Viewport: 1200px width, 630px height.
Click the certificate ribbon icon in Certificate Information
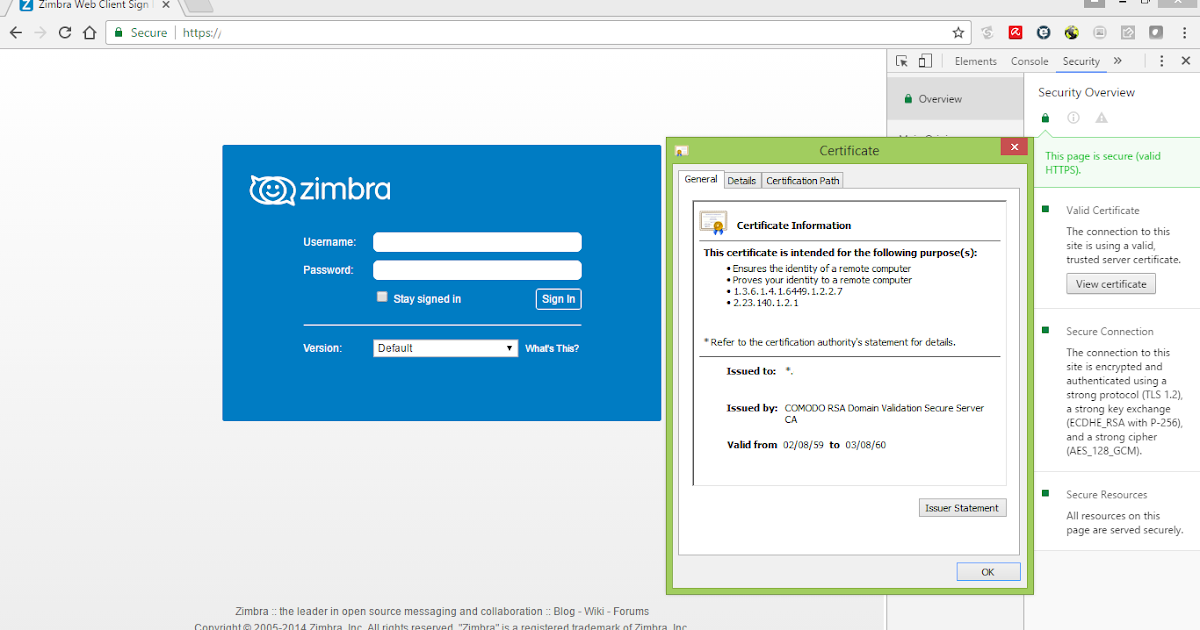point(713,222)
